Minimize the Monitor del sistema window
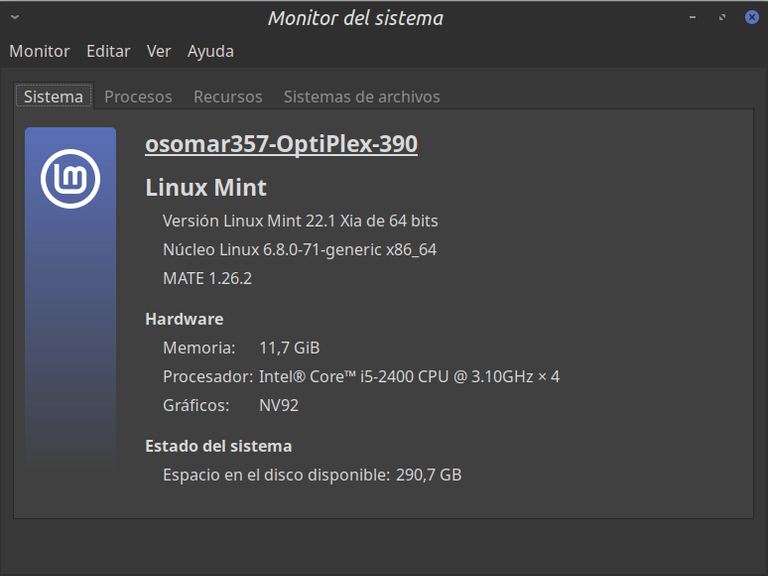The height and width of the screenshot is (576, 768). (x=692, y=17)
